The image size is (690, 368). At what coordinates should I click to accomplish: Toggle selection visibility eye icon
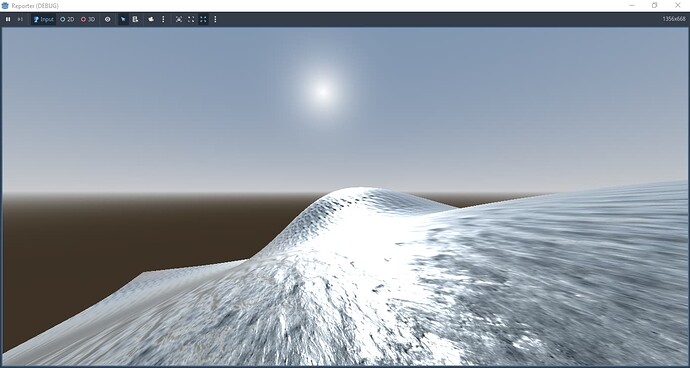click(108, 19)
